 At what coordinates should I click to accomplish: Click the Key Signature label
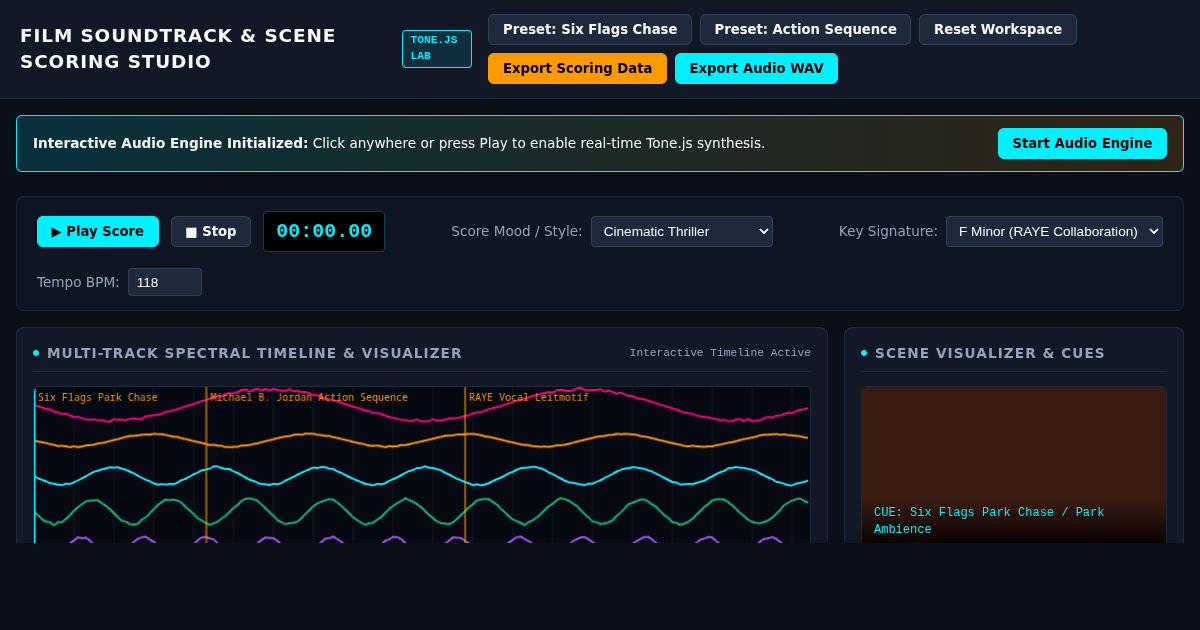click(888, 231)
